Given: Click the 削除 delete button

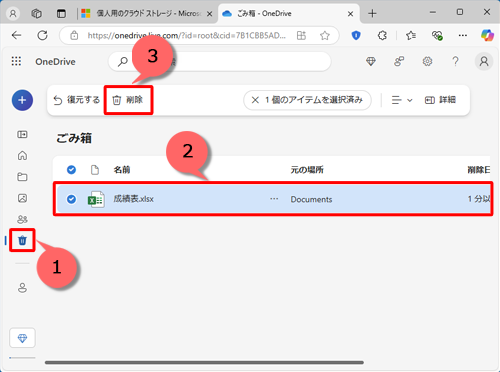Looking at the screenshot, I should [x=128, y=100].
